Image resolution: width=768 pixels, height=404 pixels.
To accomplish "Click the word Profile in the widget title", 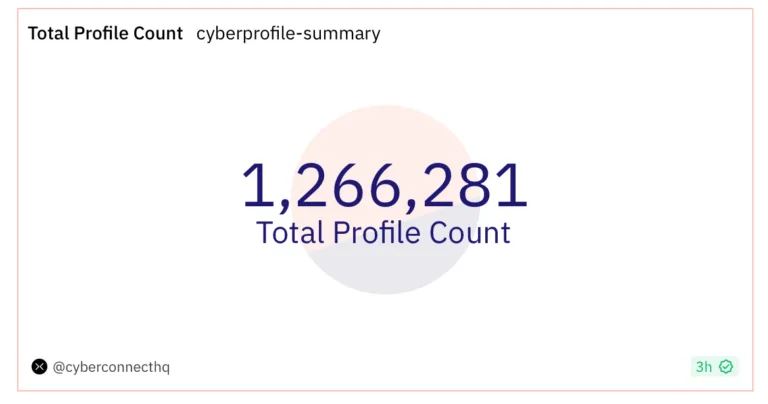I will coord(106,33).
